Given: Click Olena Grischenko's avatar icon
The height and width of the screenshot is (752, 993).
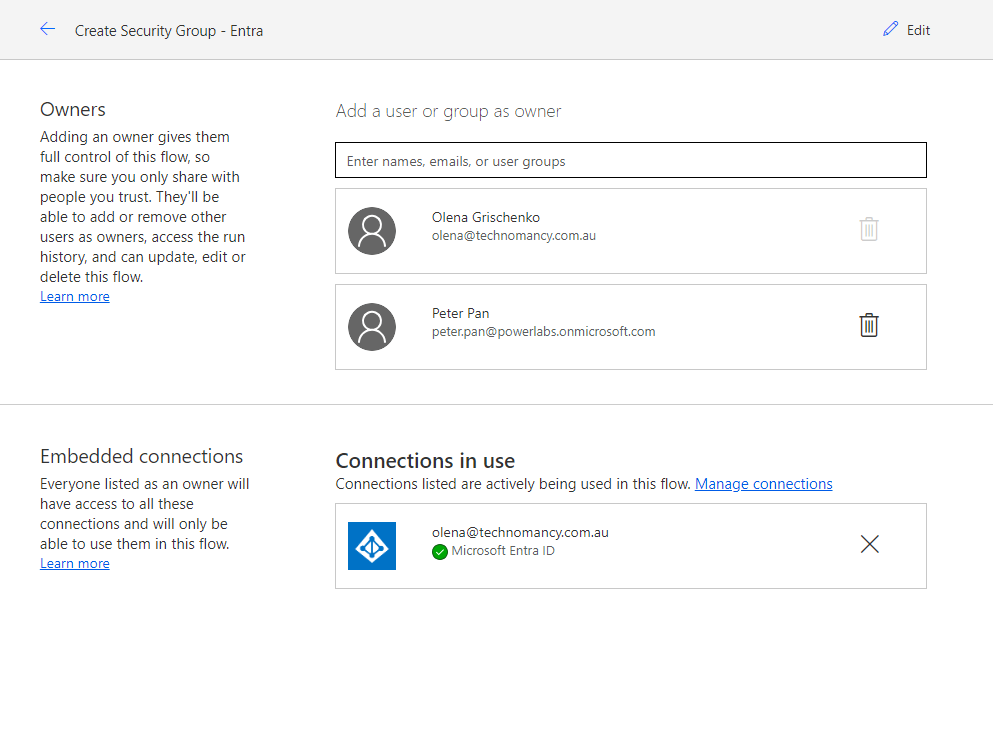Looking at the screenshot, I should pyautogui.click(x=372, y=231).
